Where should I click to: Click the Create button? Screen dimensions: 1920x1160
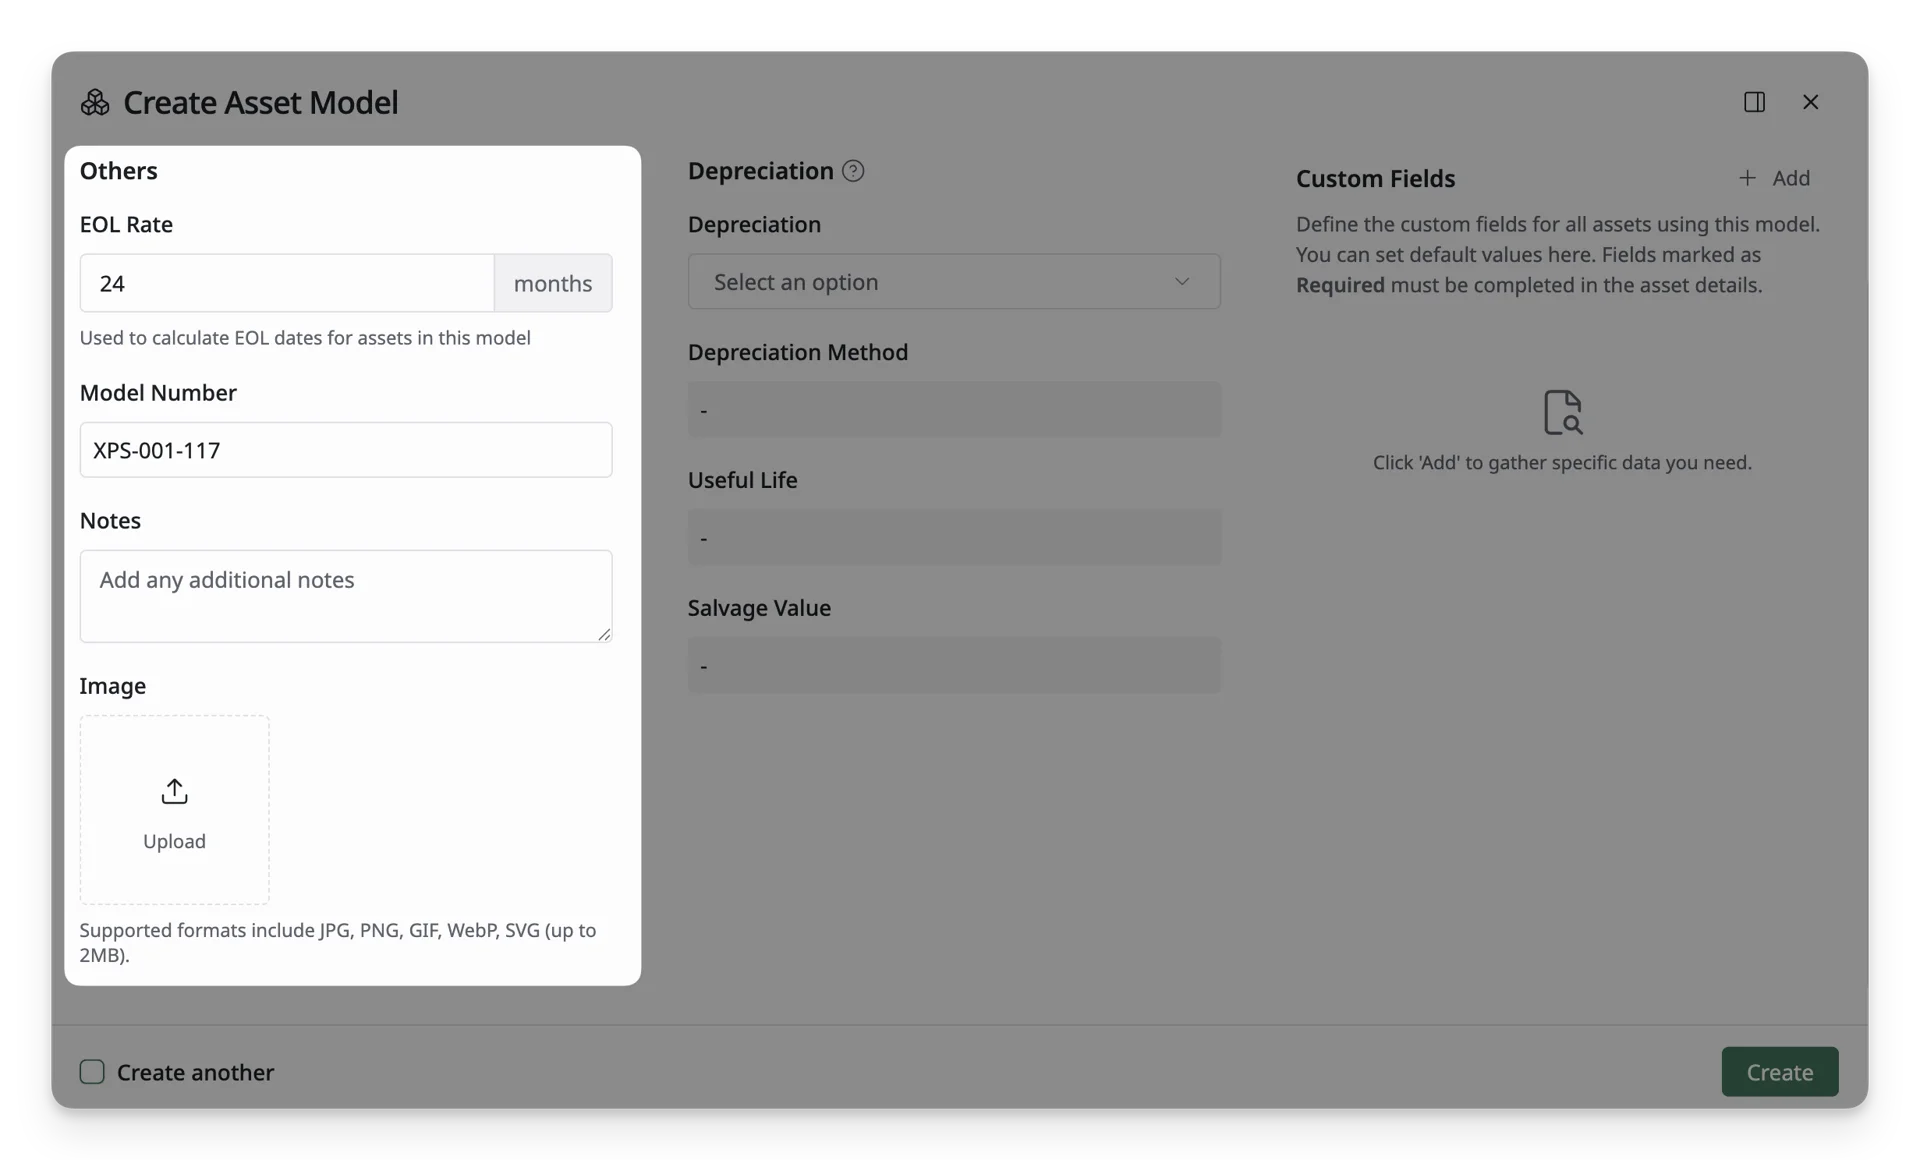(x=1779, y=1072)
